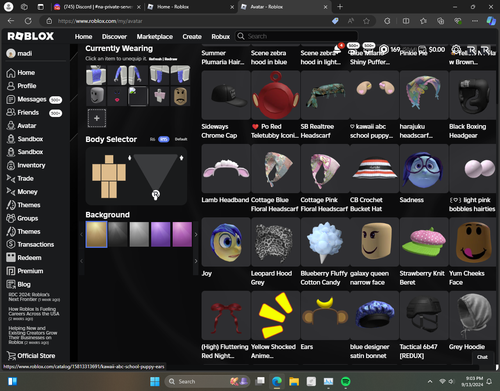This screenshot has height=391, width=500.
Task: Go to Robux in the top nav
Action: [221, 37]
